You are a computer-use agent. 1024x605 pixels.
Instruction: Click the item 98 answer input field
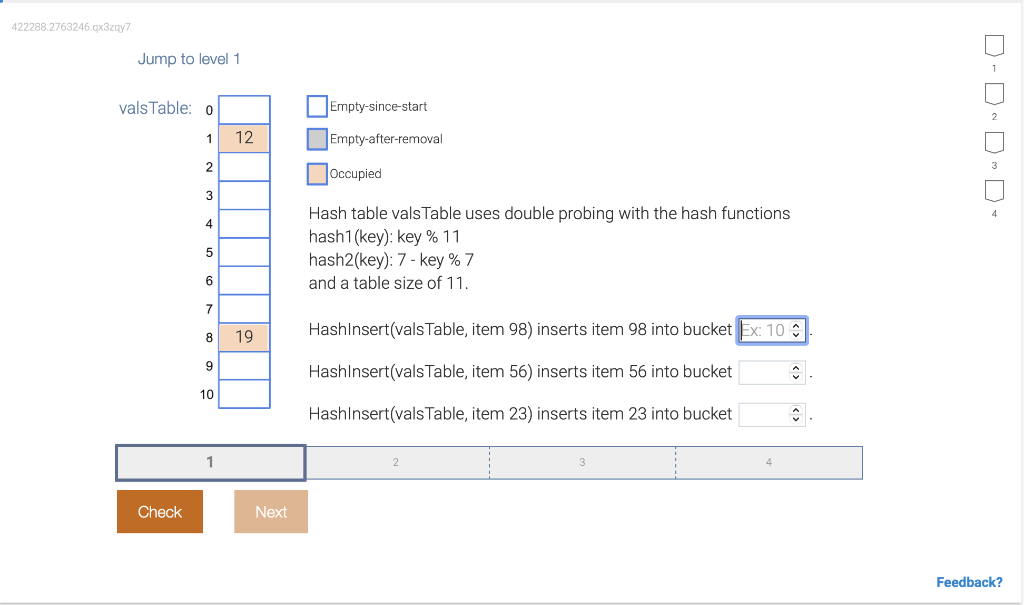(x=765, y=330)
